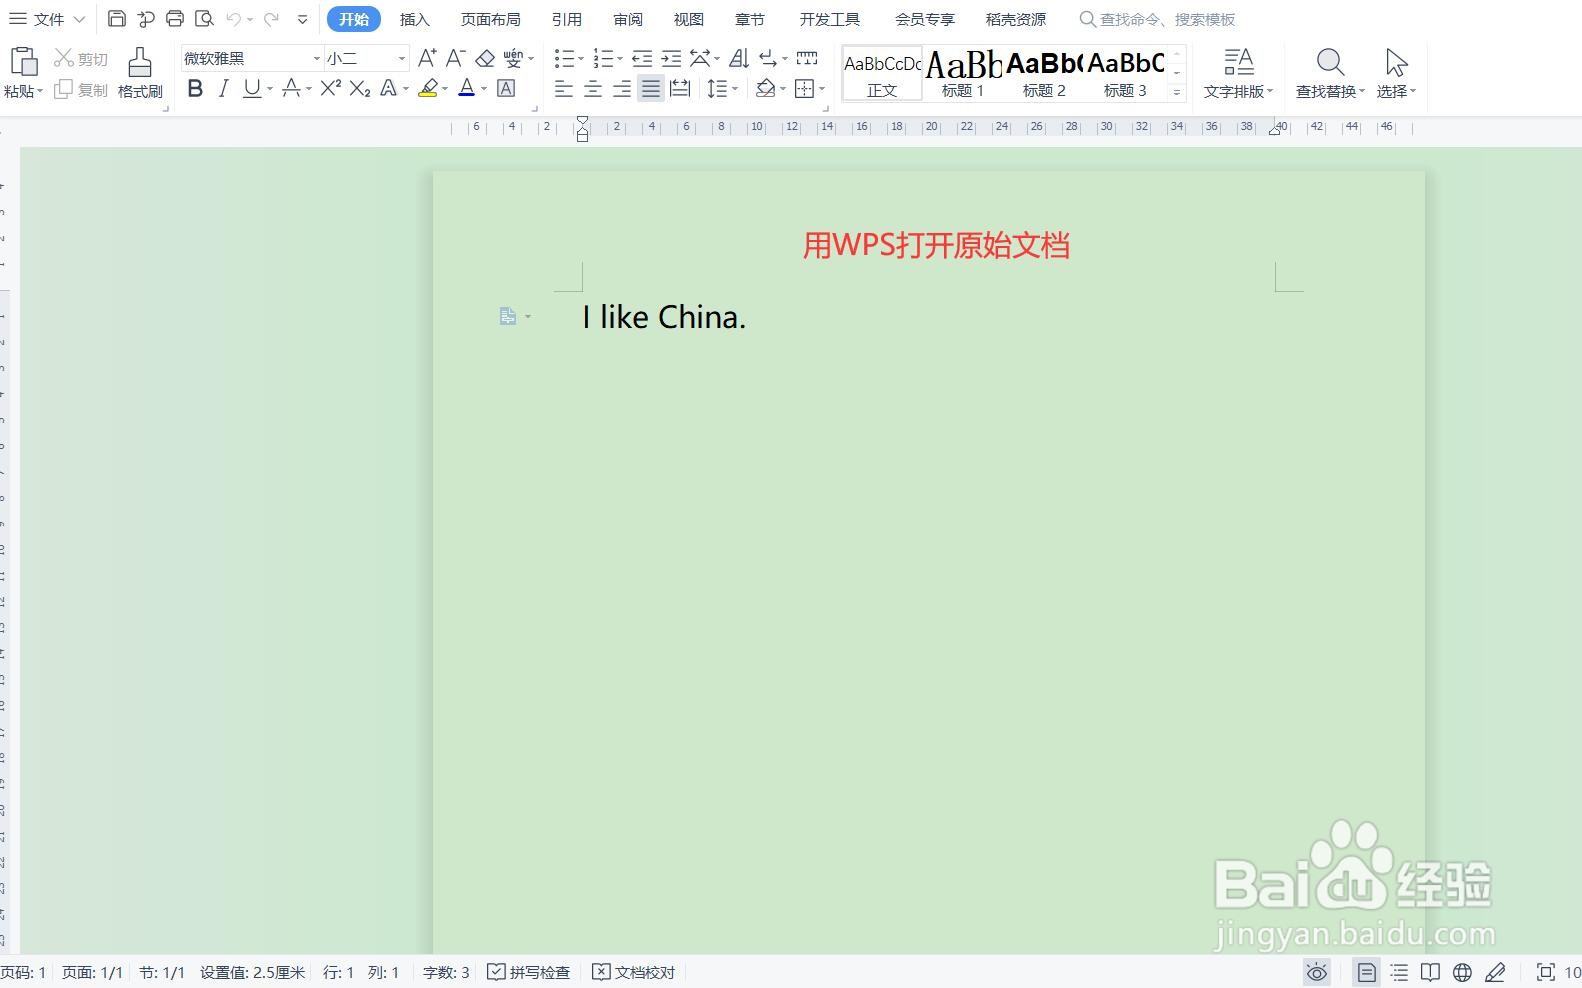Apply Superscript X² formatting
Image resolution: width=1582 pixels, height=988 pixels.
pyautogui.click(x=331, y=89)
